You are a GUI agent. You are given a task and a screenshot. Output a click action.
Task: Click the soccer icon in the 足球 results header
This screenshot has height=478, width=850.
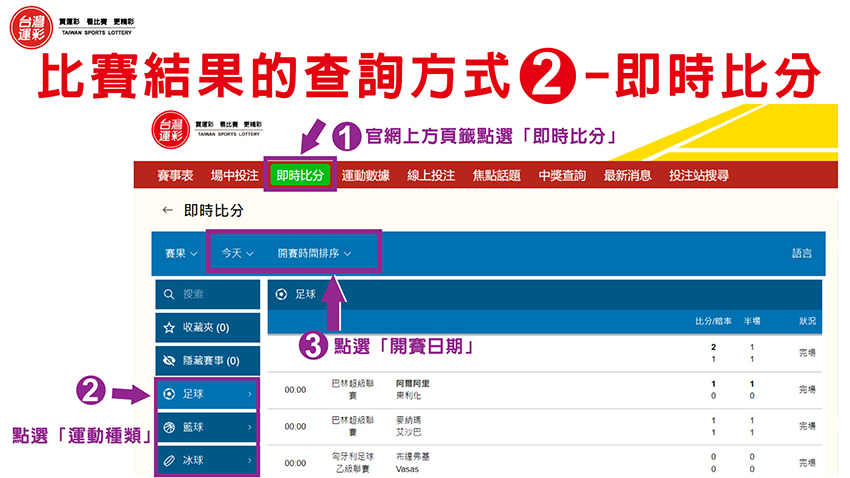point(281,294)
